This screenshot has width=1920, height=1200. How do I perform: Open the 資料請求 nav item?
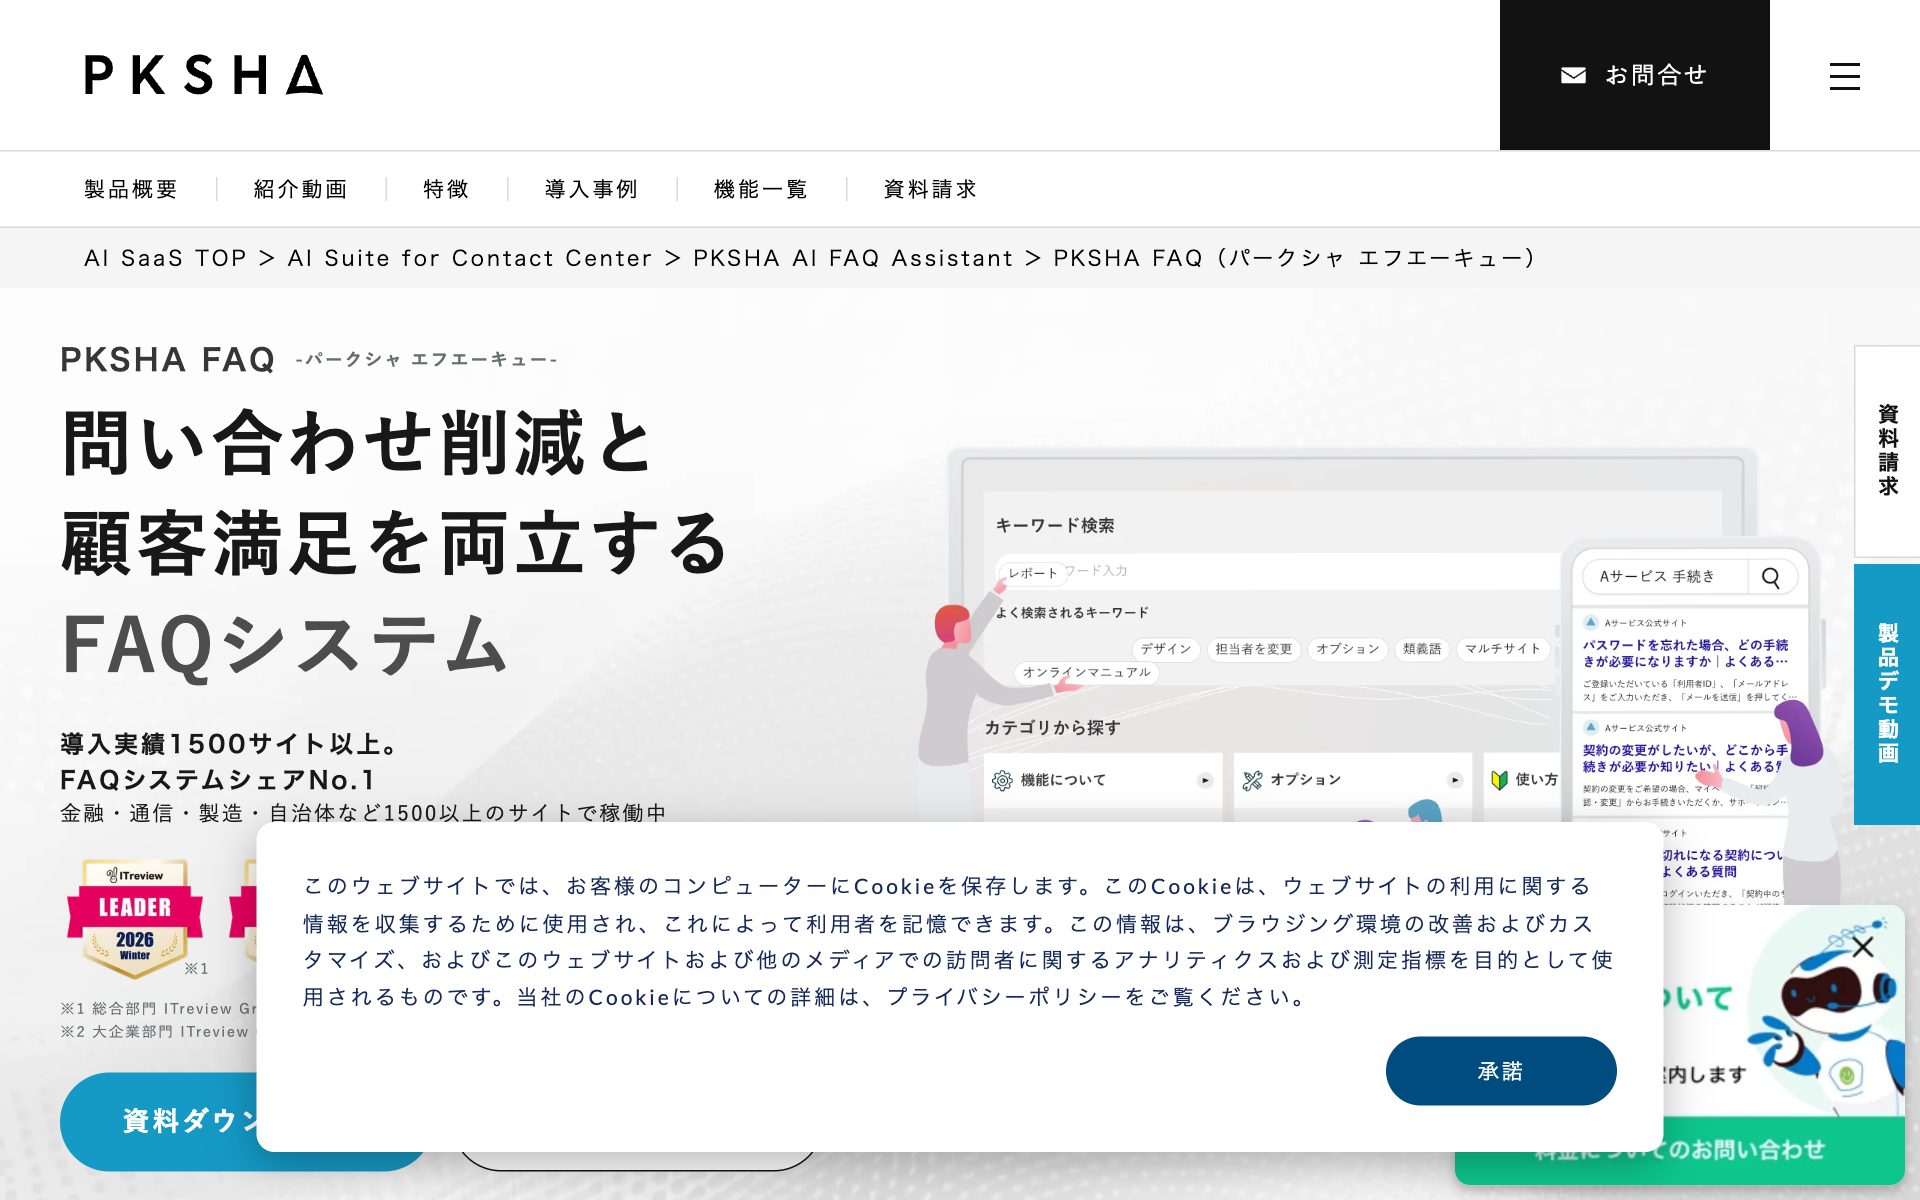(930, 189)
